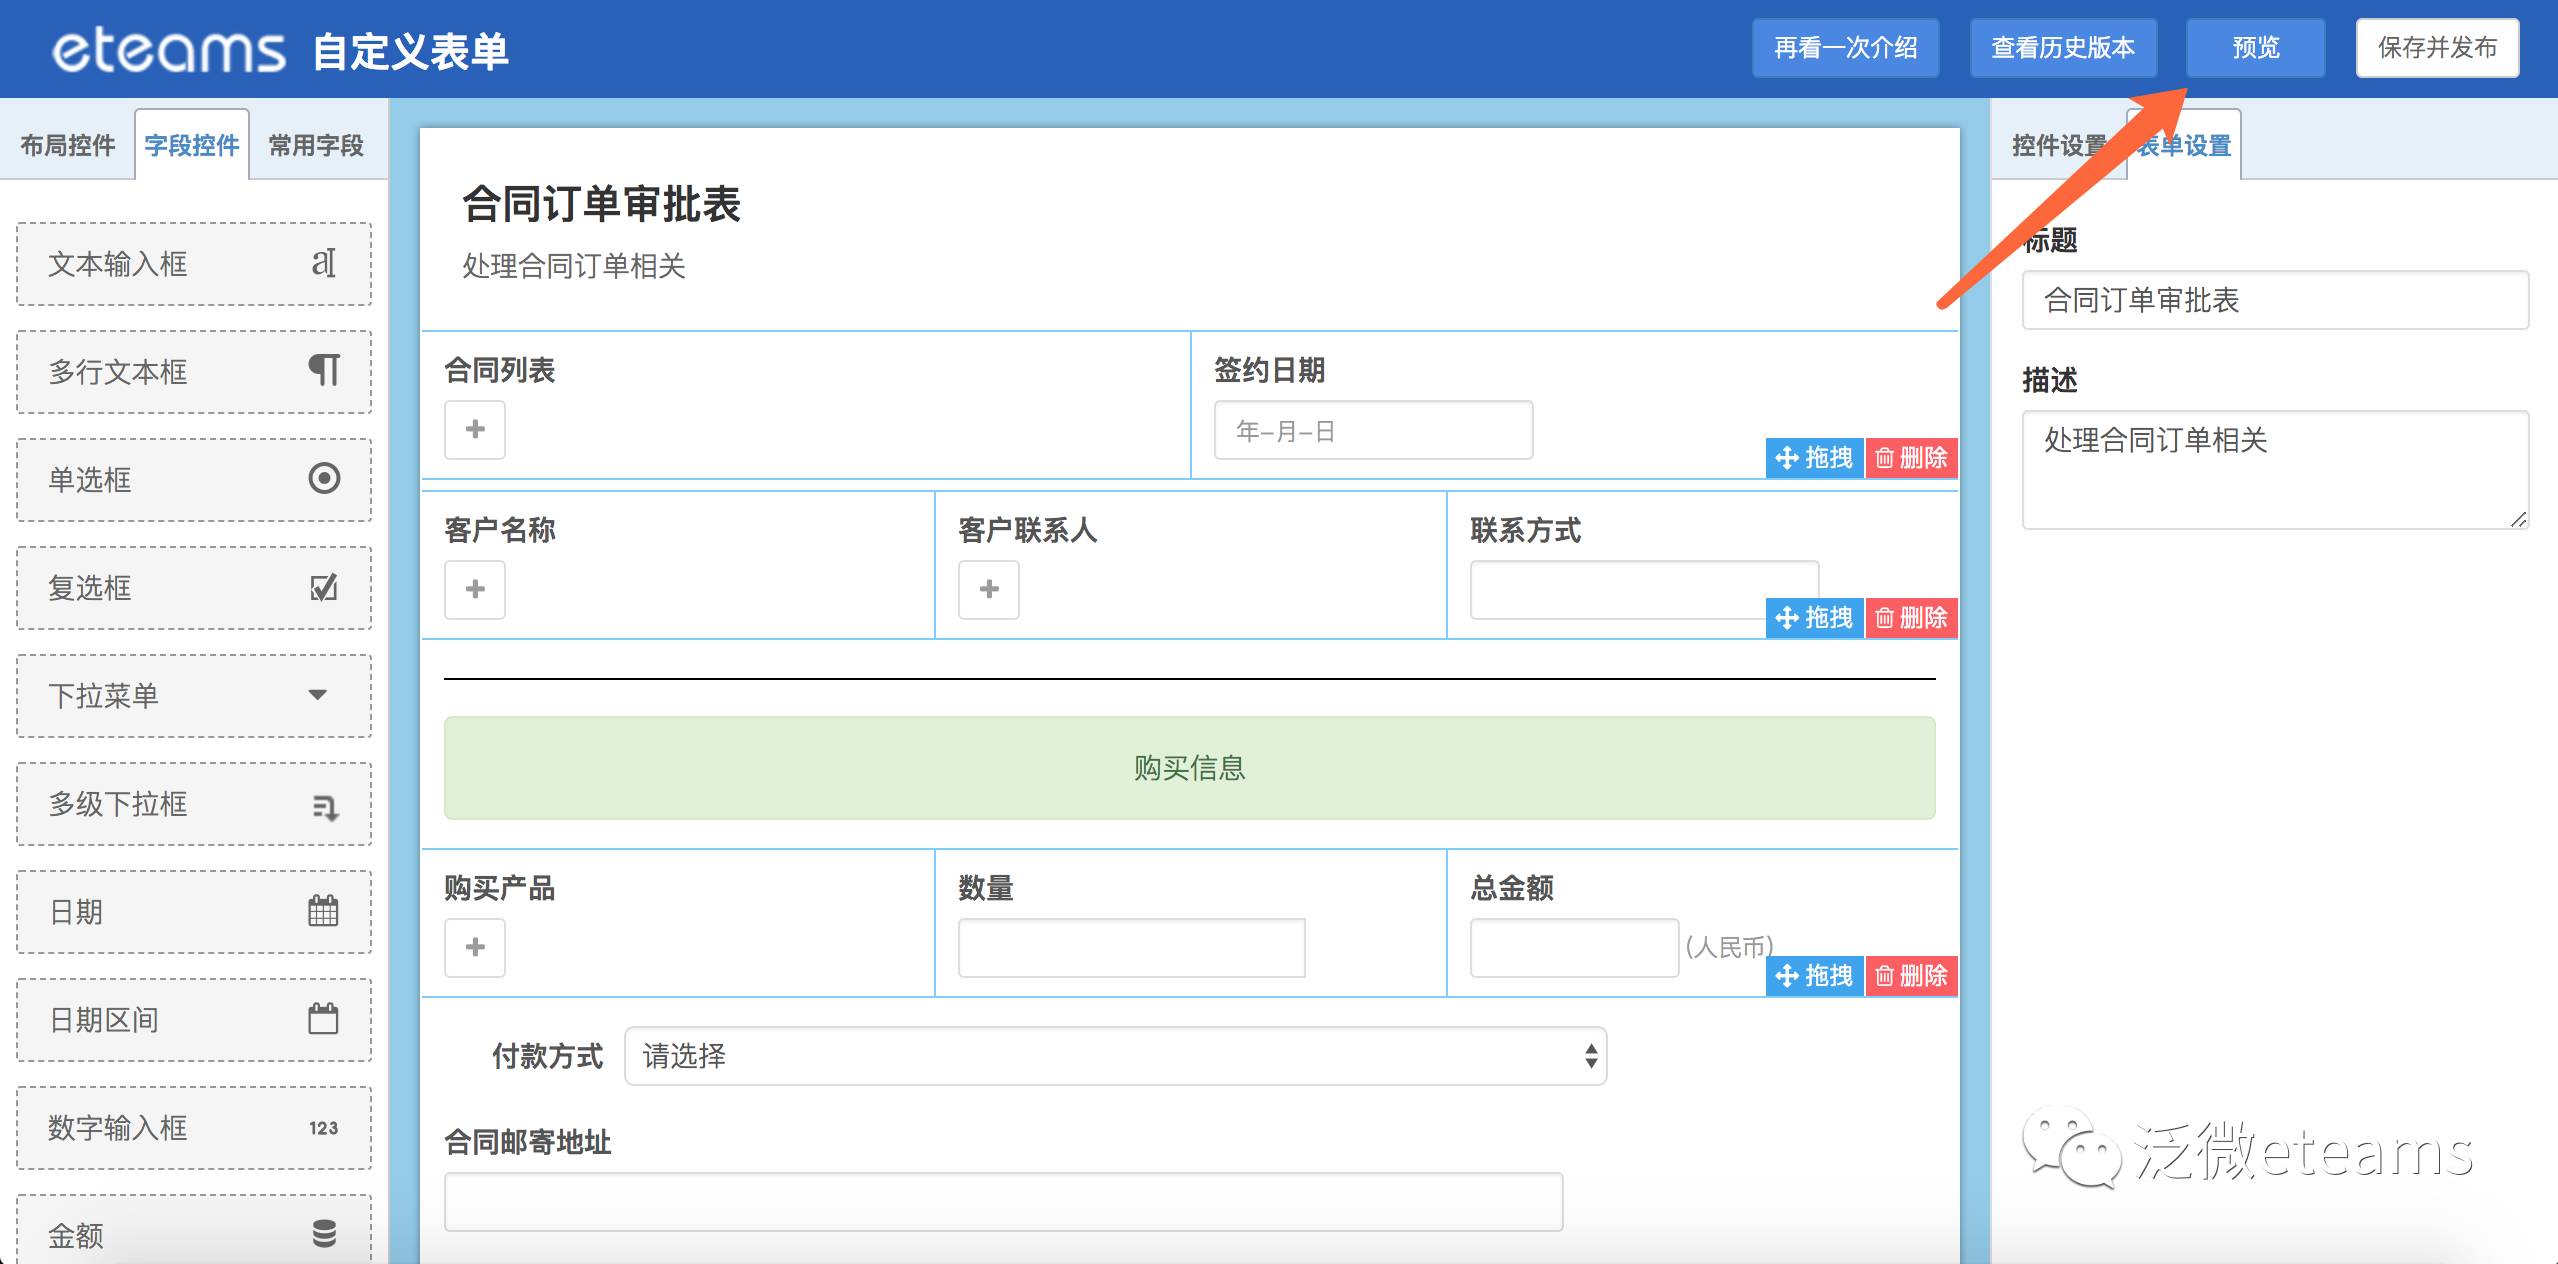Image resolution: width=2558 pixels, height=1264 pixels.
Task: Delete the 购买产品 row with 删除
Action: 1911,976
